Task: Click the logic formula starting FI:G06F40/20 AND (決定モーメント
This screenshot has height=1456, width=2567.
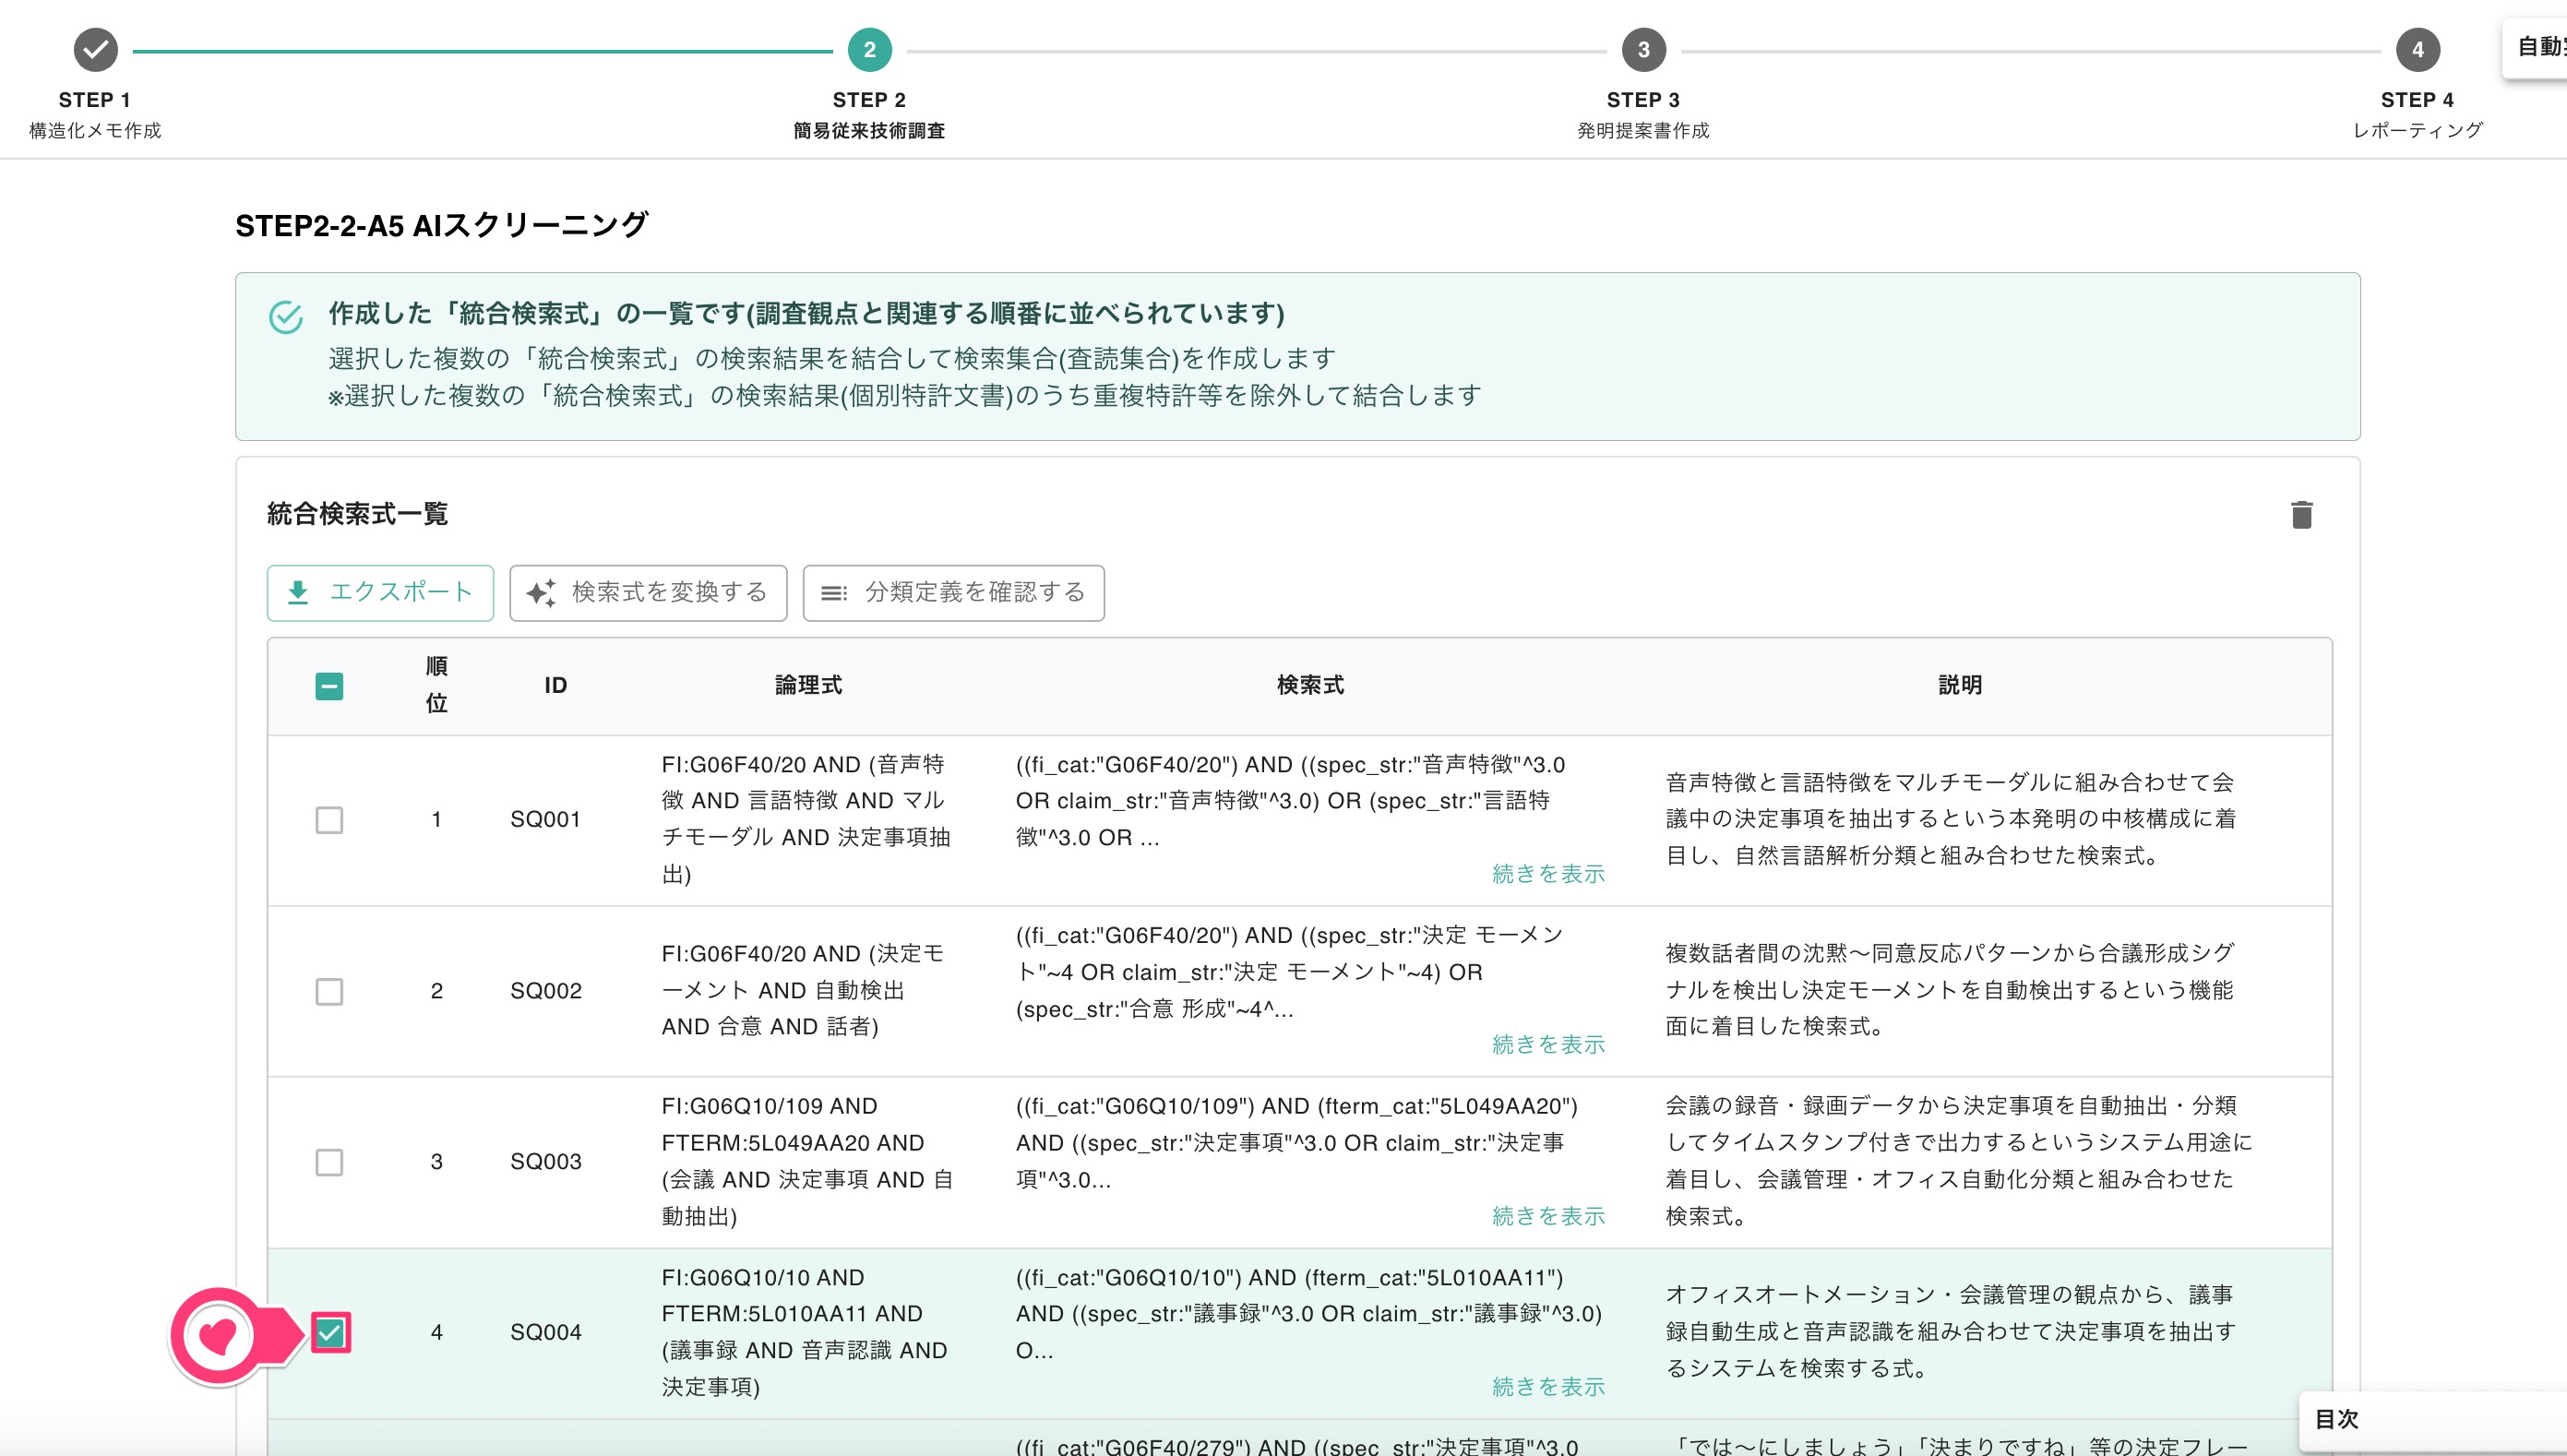Action: point(803,990)
